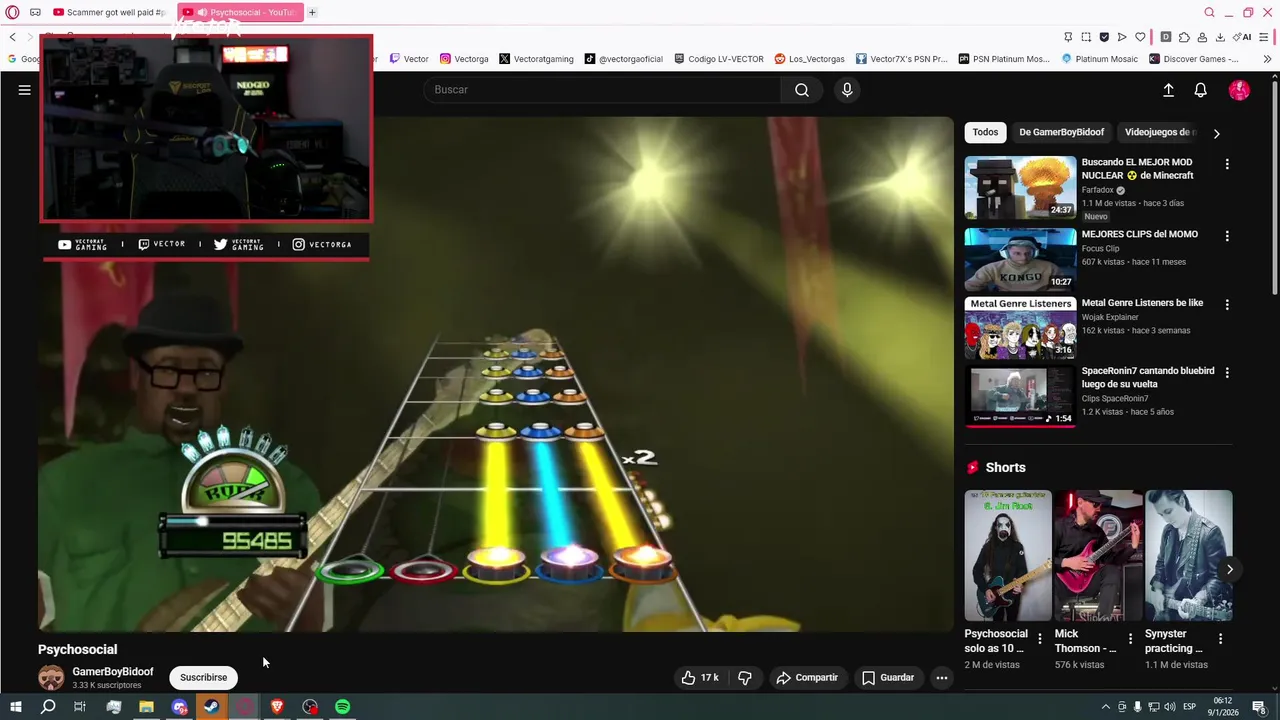The height and width of the screenshot is (720, 1280).
Task: Open the Mick Thomson short thumbnail
Action: point(1098,555)
